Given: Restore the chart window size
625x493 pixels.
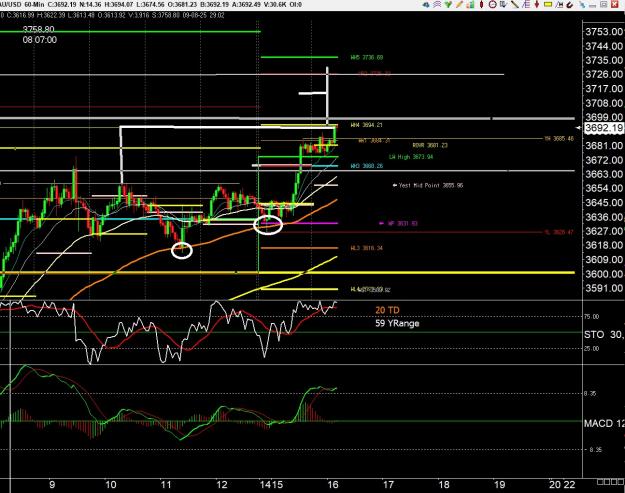Looking at the screenshot, I should point(604,5).
